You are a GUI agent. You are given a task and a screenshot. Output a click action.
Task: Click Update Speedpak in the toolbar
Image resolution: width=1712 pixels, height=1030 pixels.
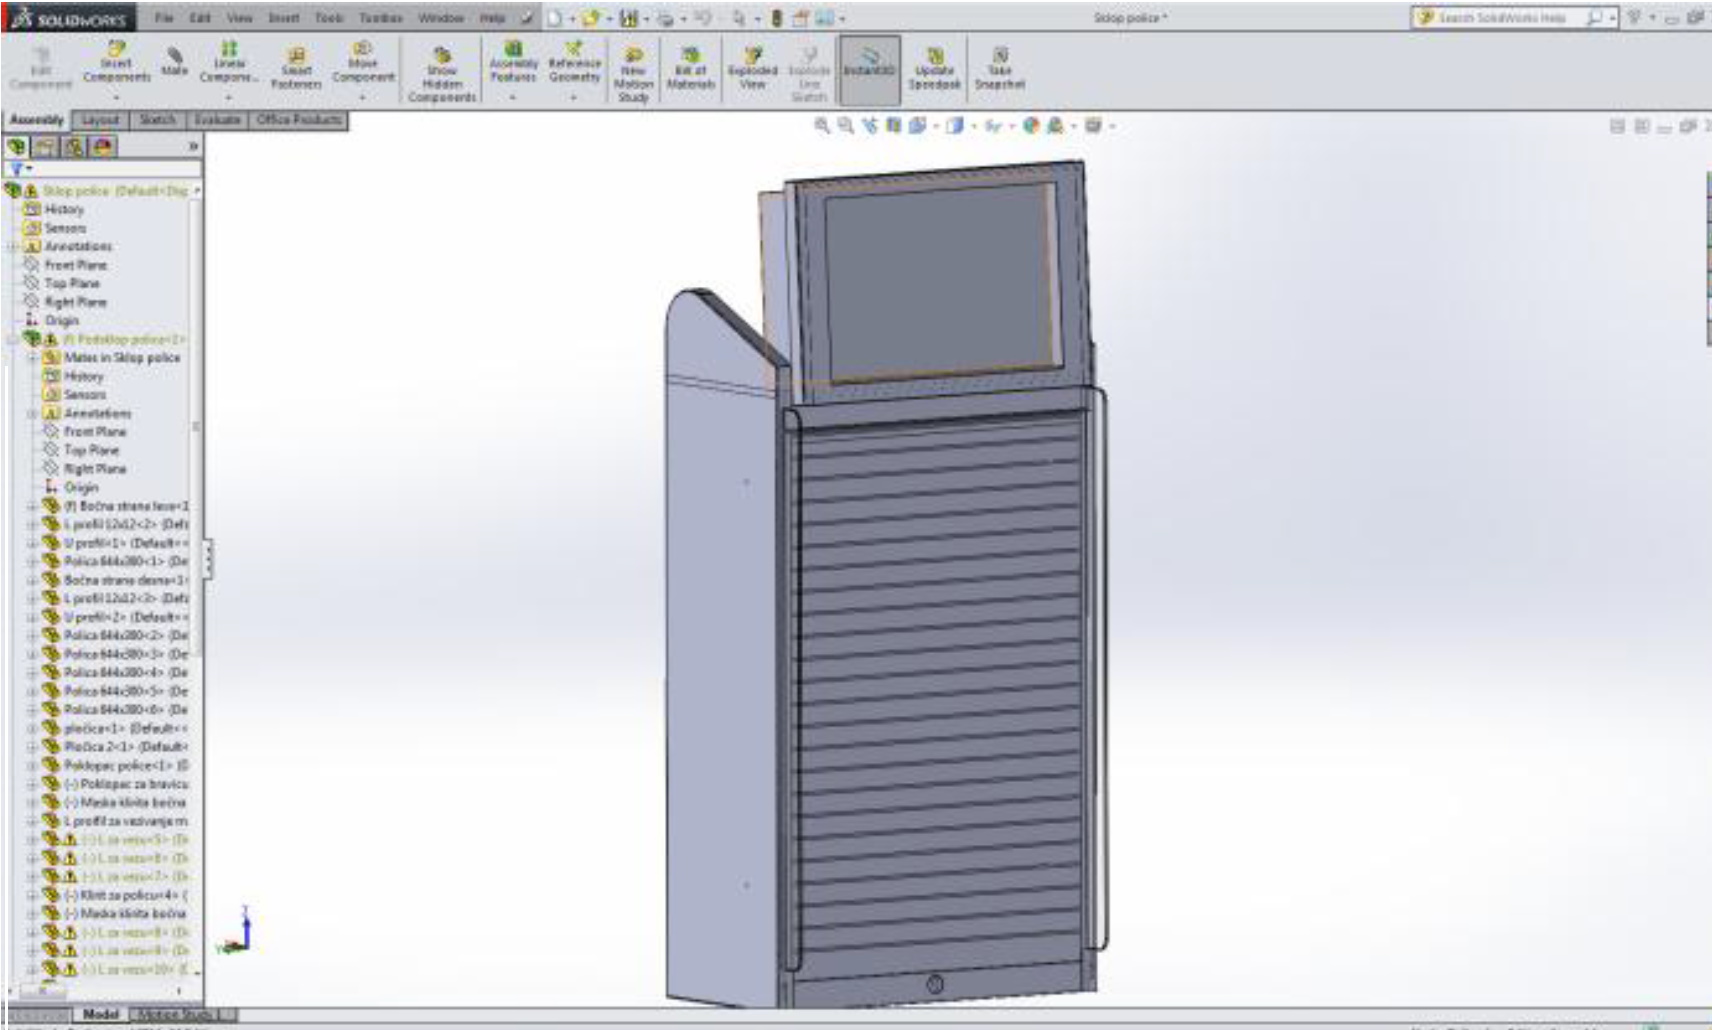pos(934,68)
